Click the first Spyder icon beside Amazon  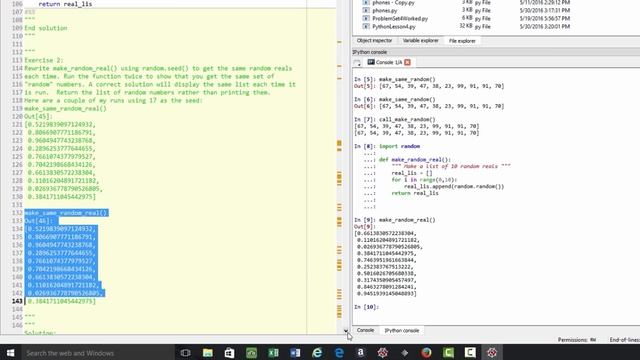[x=382, y=353]
